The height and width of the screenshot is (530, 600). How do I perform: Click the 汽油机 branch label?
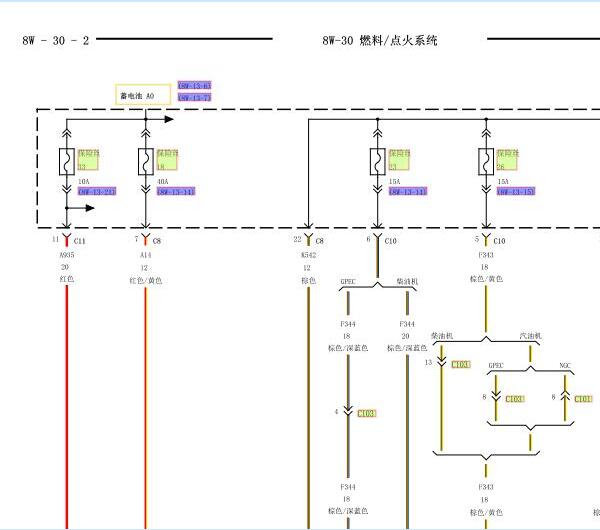click(x=530, y=336)
